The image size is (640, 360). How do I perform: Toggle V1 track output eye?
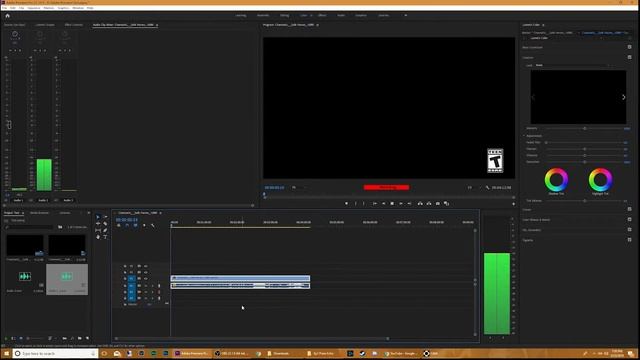tap(145, 279)
